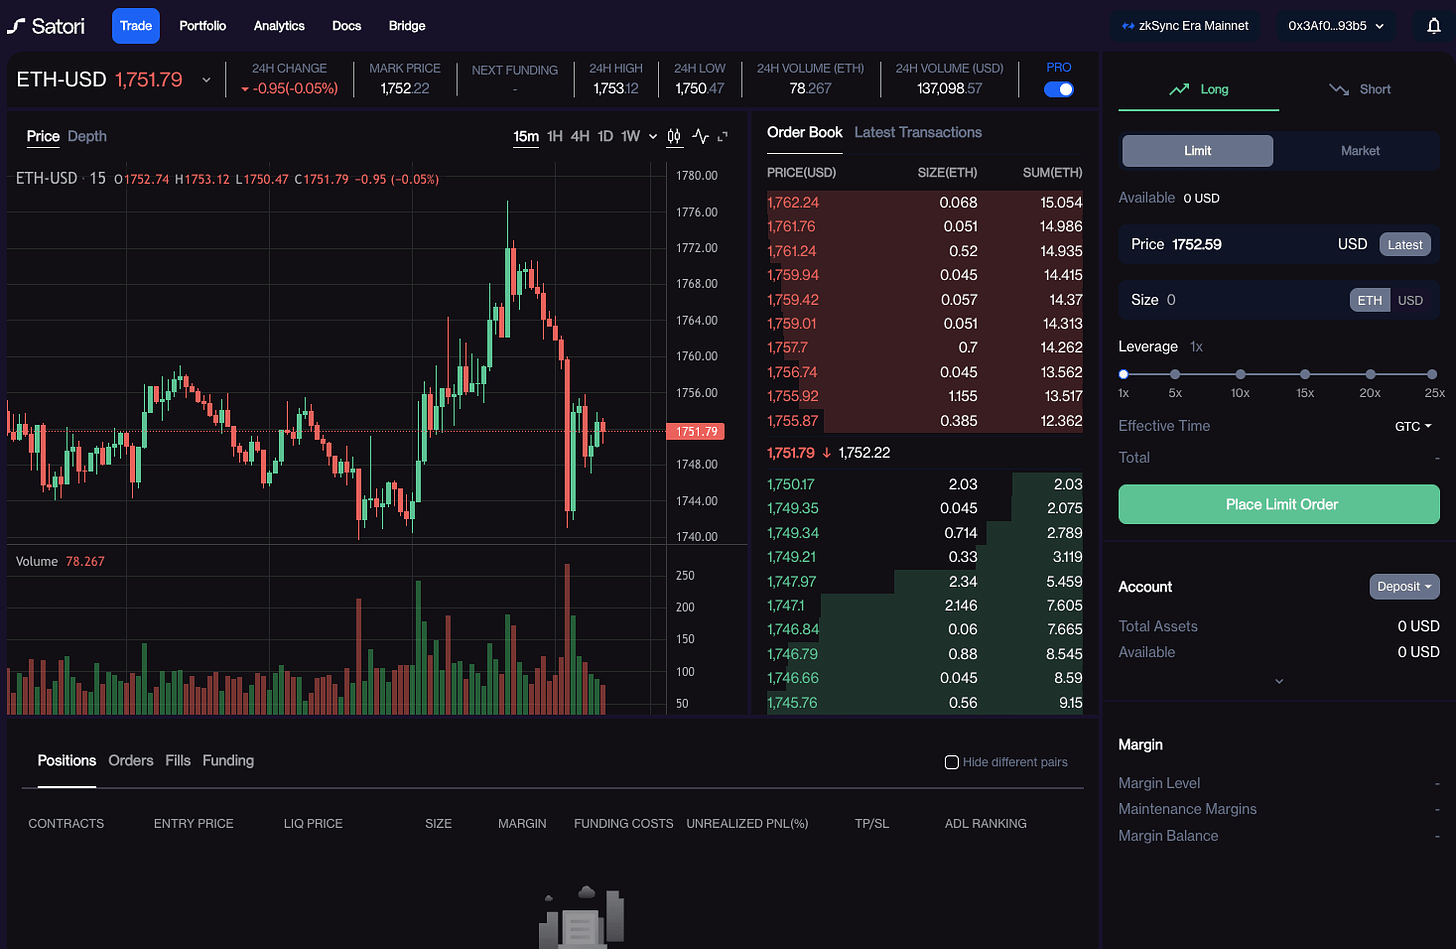Click ask price 1,759.01 in order book

click(x=792, y=324)
